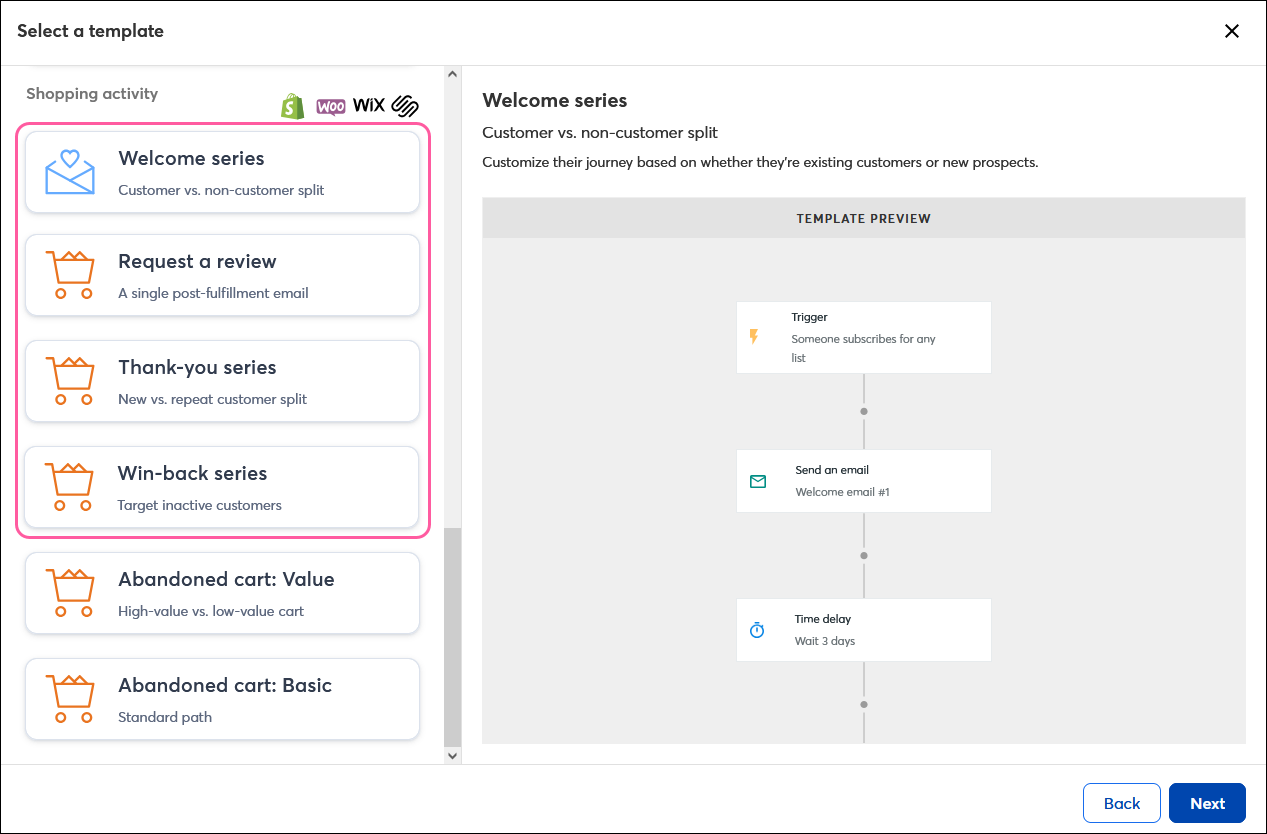Click the Shopify logo icon
1267x834 pixels.
pos(293,106)
